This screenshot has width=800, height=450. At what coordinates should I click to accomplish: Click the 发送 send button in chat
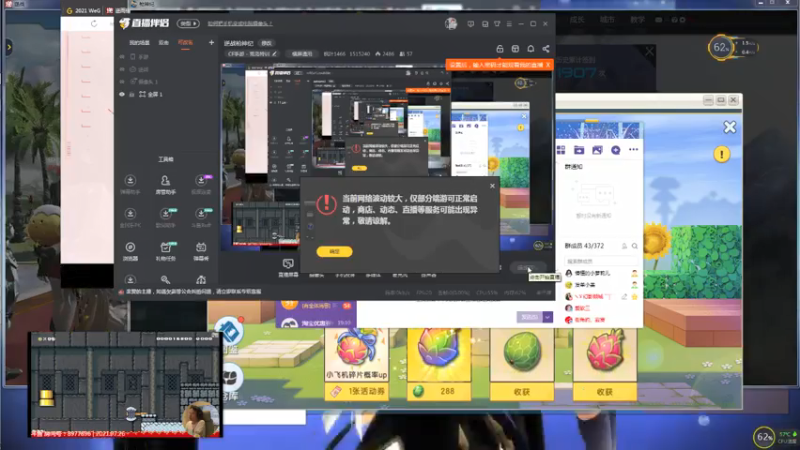pyautogui.click(x=530, y=317)
